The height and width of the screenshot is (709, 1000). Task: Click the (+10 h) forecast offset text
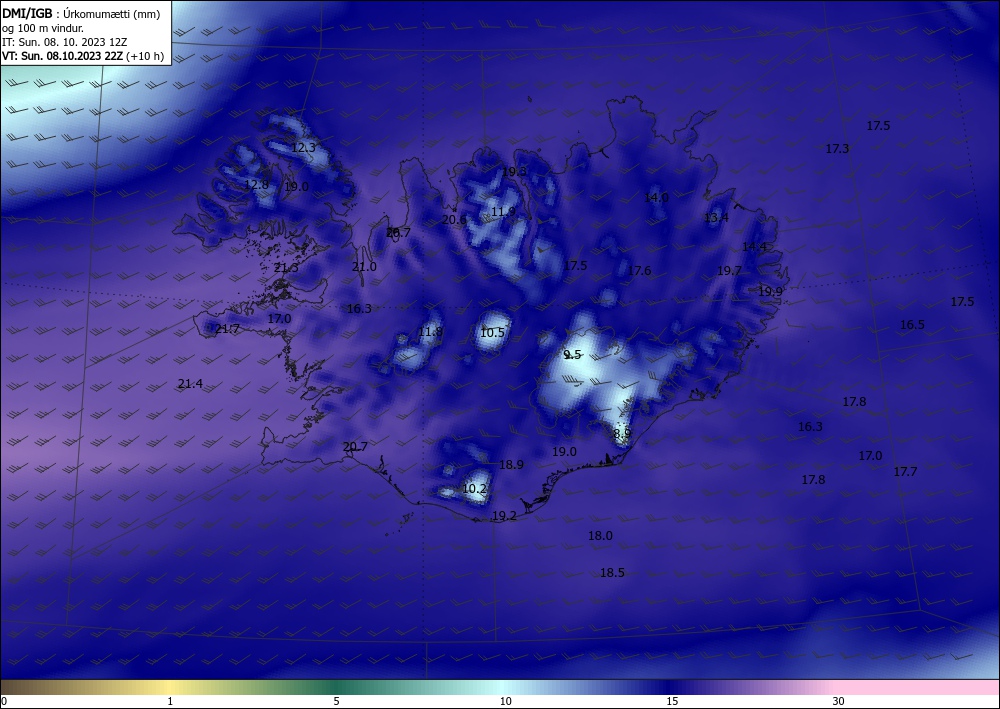145,56
